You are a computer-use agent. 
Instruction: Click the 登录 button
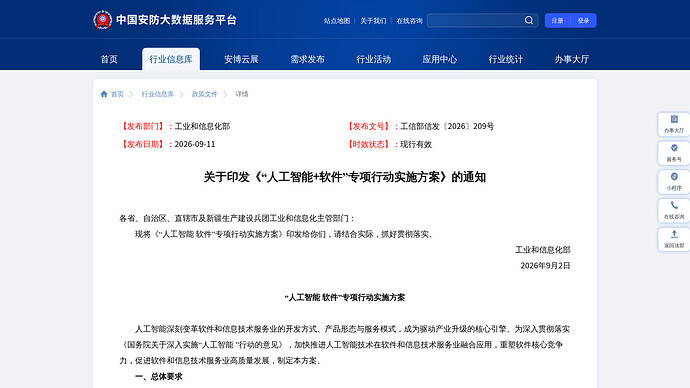pyautogui.click(x=584, y=21)
